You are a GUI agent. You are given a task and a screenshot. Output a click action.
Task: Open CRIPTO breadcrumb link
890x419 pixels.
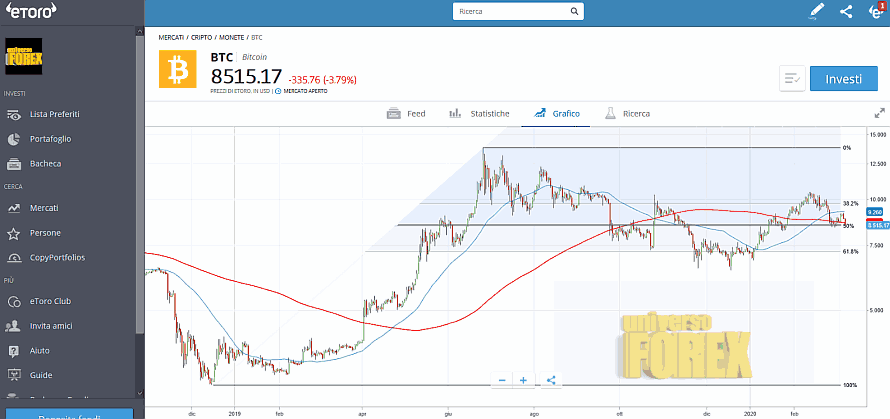pos(208,37)
